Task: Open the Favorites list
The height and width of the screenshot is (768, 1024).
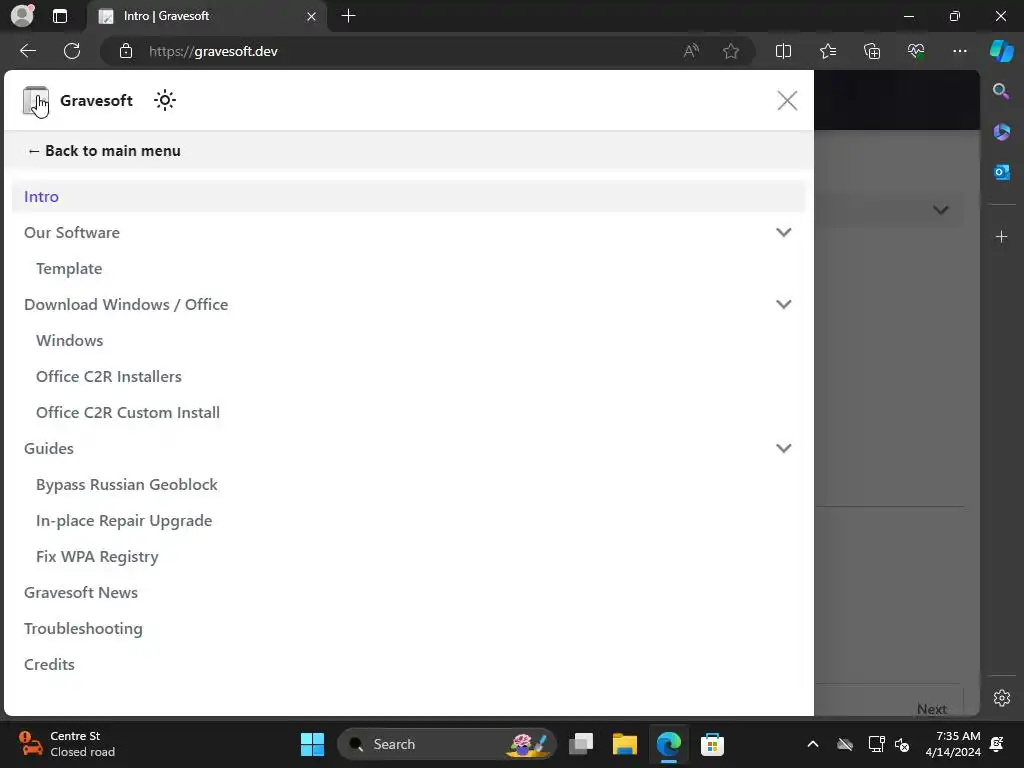Action: 827,51
